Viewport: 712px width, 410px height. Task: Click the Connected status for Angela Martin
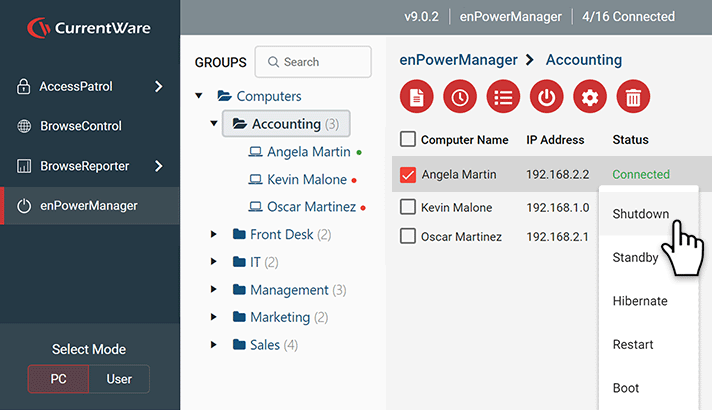click(641, 174)
